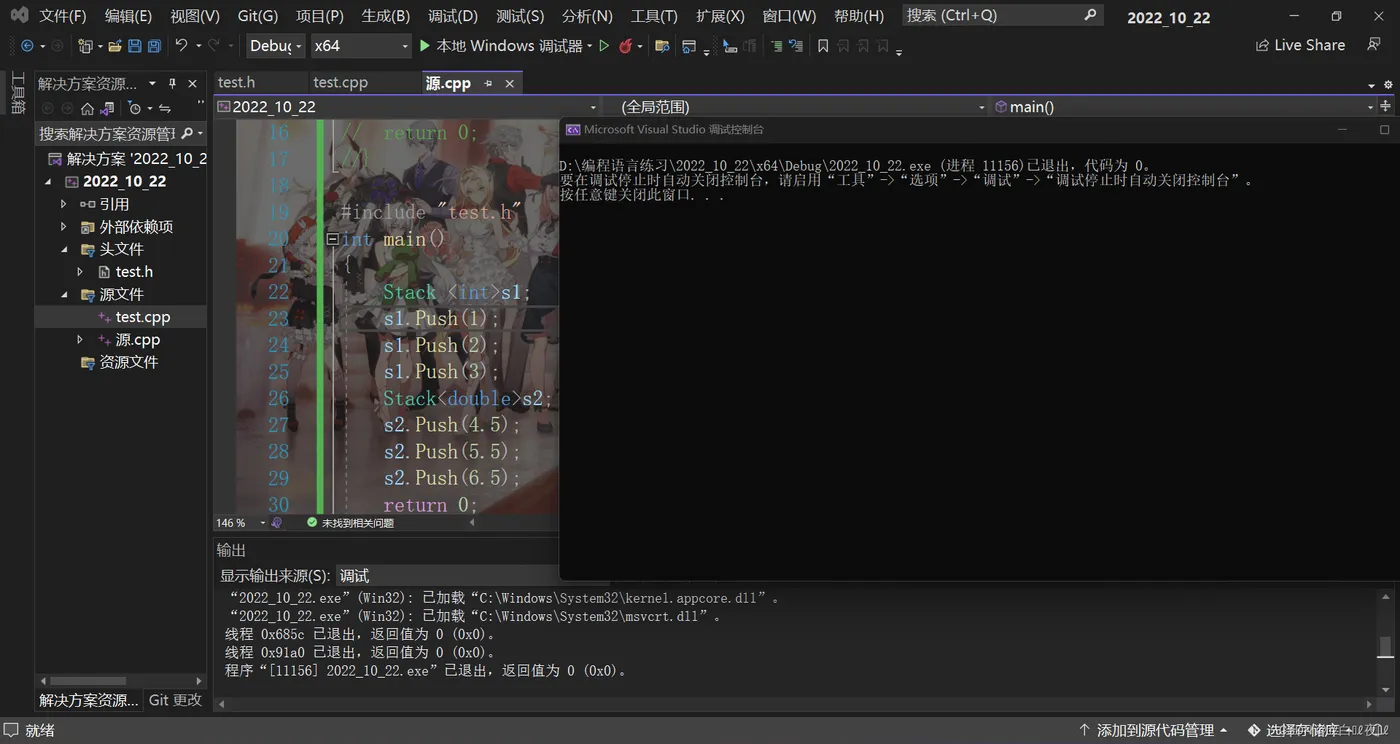
Task: Open the Debug configuration dropdown
Action: 274,46
